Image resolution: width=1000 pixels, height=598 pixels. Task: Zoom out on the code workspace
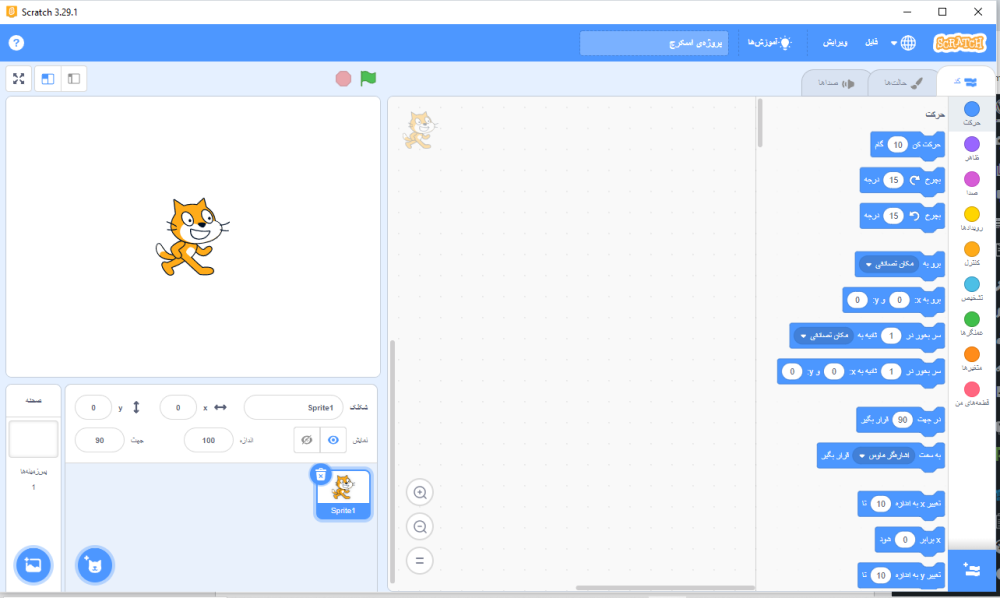point(420,526)
